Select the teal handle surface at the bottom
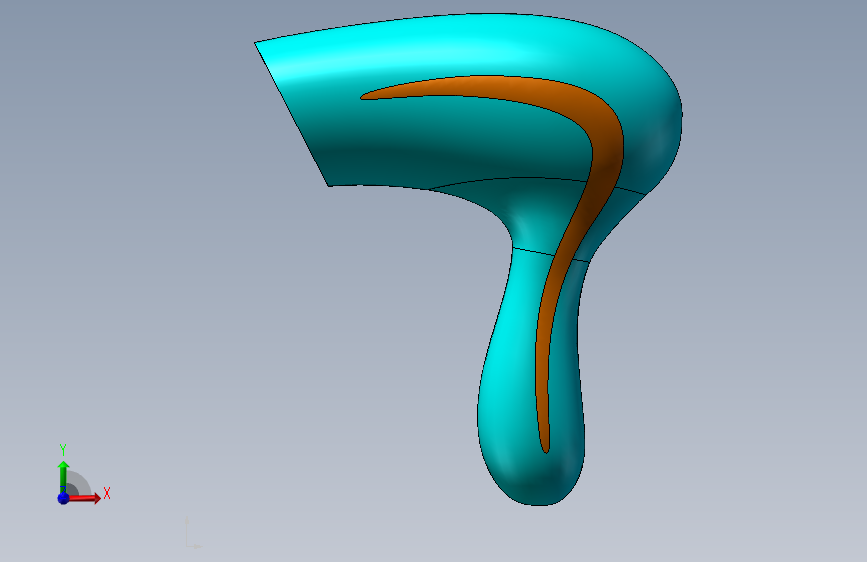The image size is (867, 562). point(511,376)
